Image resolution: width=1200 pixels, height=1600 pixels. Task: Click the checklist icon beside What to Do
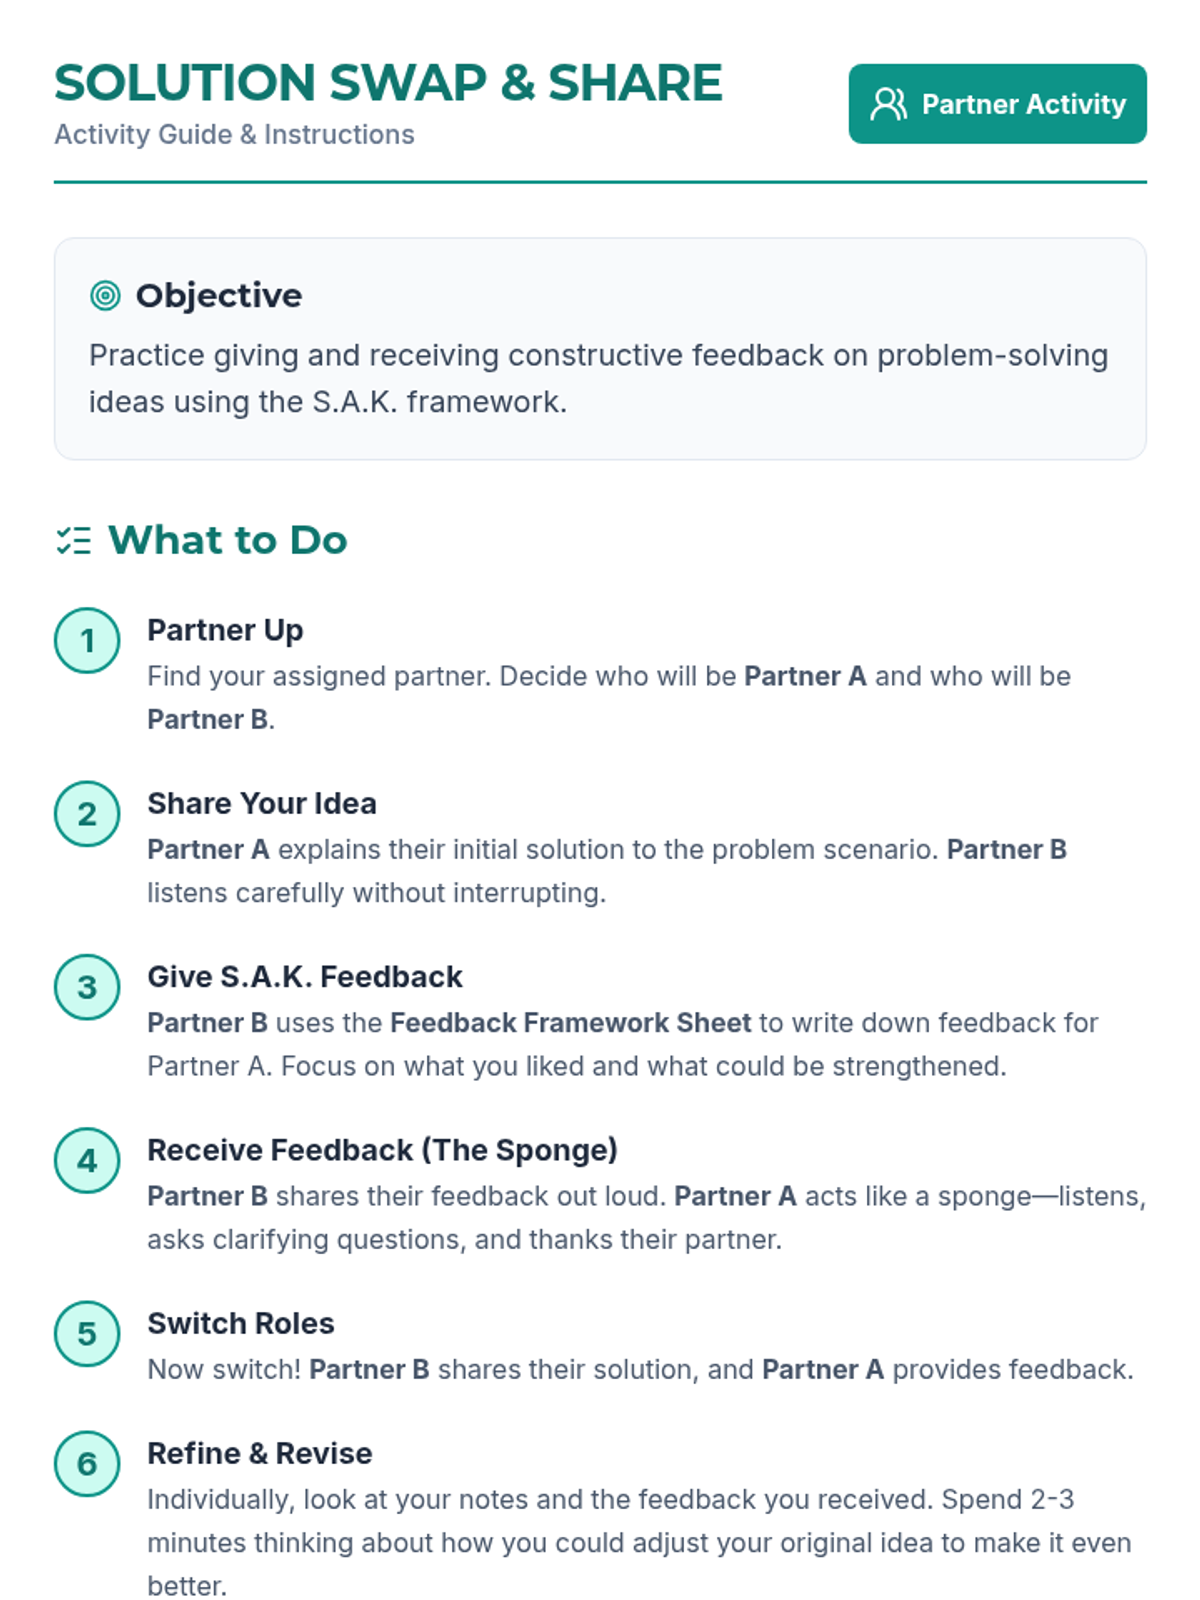point(74,541)
